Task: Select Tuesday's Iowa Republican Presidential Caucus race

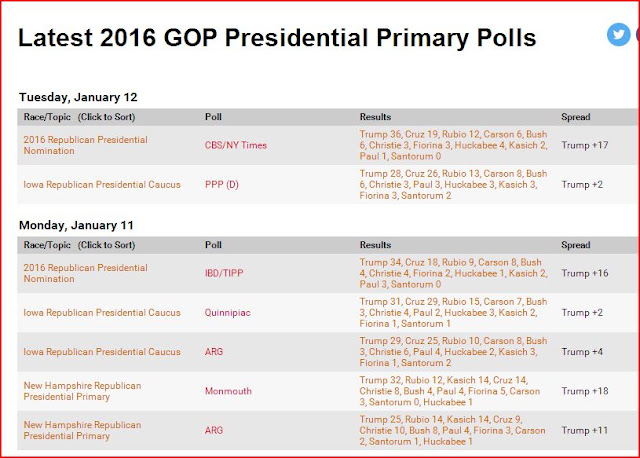Action: click(x=102, y=185)
